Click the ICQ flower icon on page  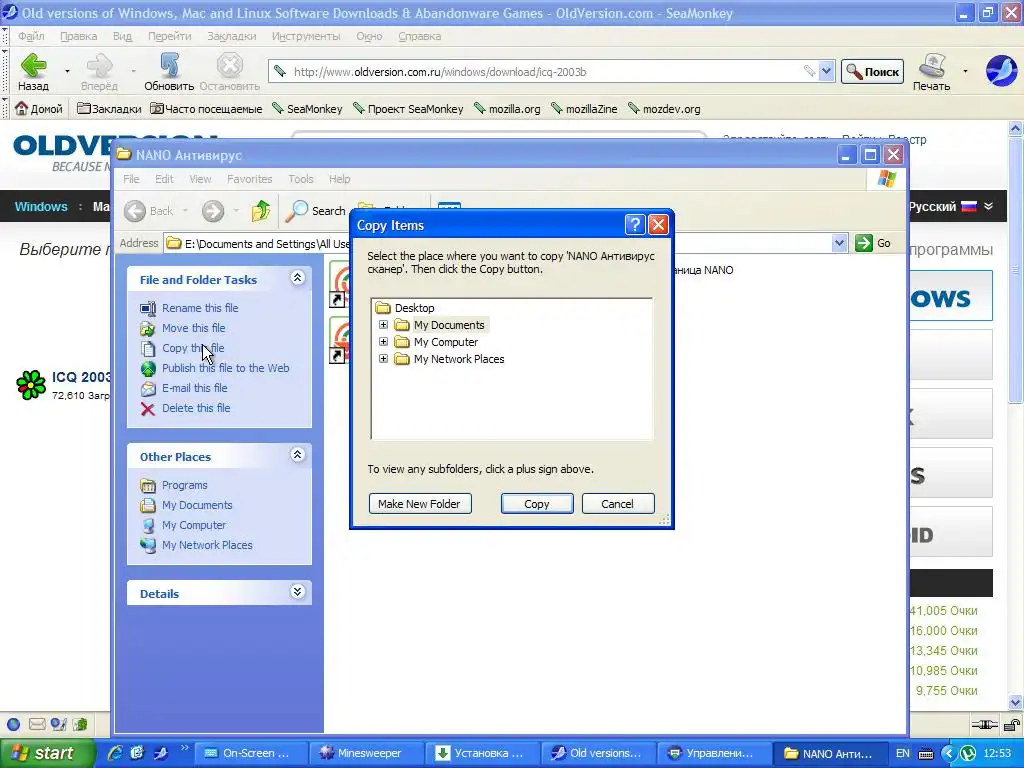31,384
